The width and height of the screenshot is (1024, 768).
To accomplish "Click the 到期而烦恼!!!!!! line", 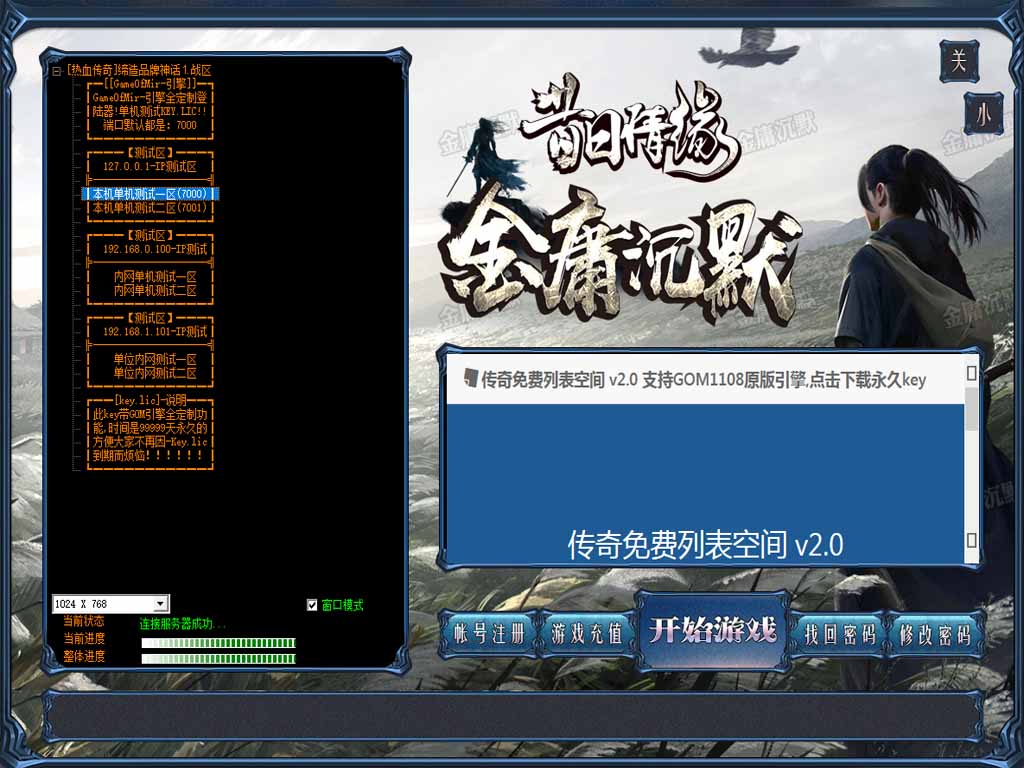I will 150,455.
